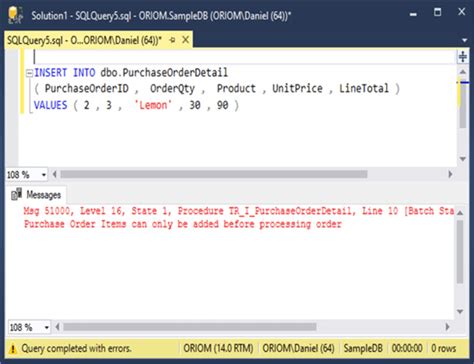Click the Purchase Order Items error message
This screenshot has width=474, height=364.
[x=183, y=224]
